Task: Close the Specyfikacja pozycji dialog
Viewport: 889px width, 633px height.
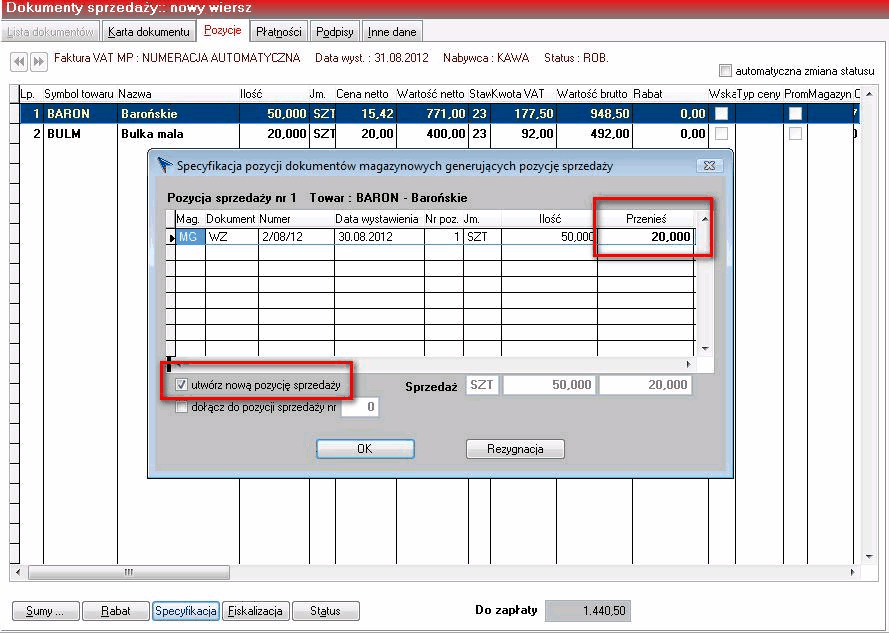Action: pos(709,166)
